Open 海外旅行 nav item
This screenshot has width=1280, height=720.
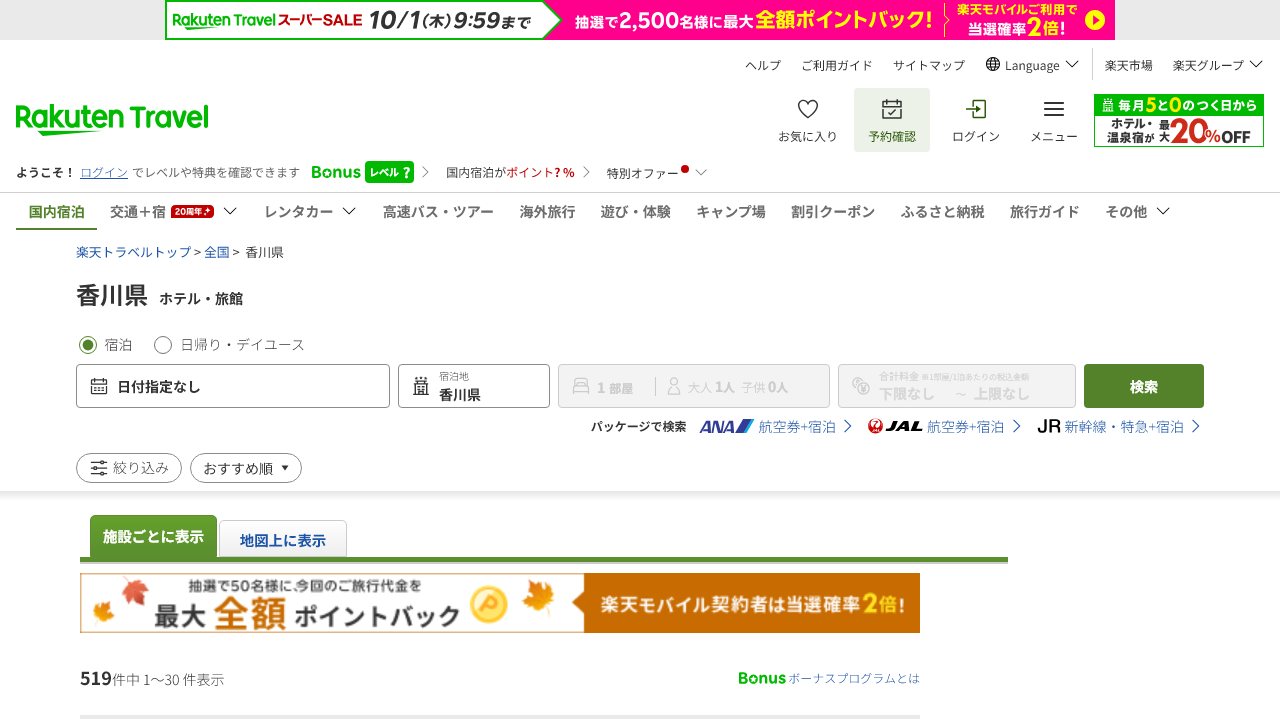pos(547,212)
